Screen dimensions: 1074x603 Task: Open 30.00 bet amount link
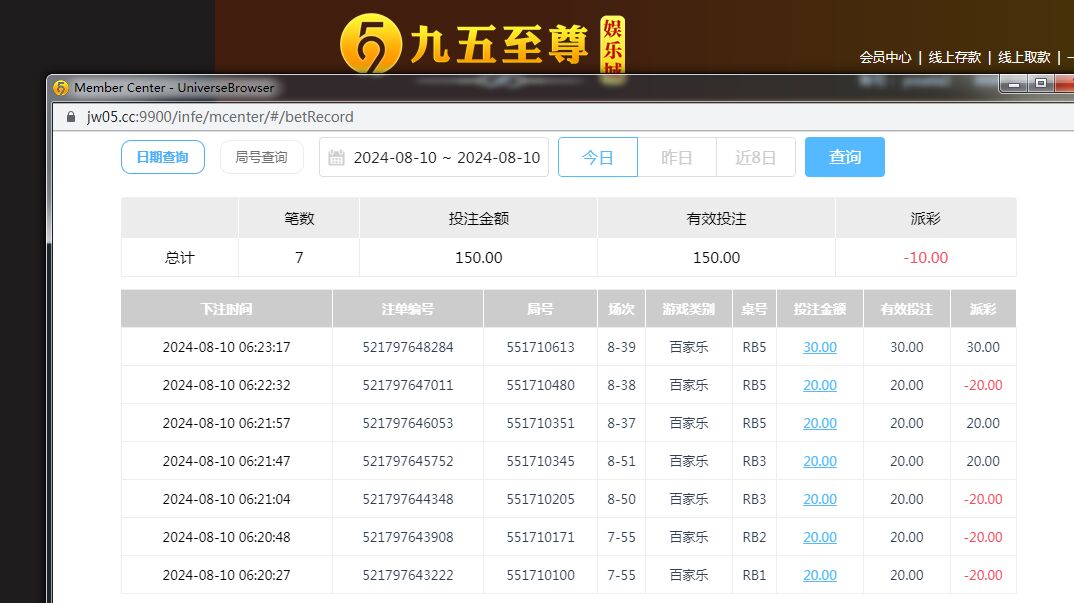(820, 347)
